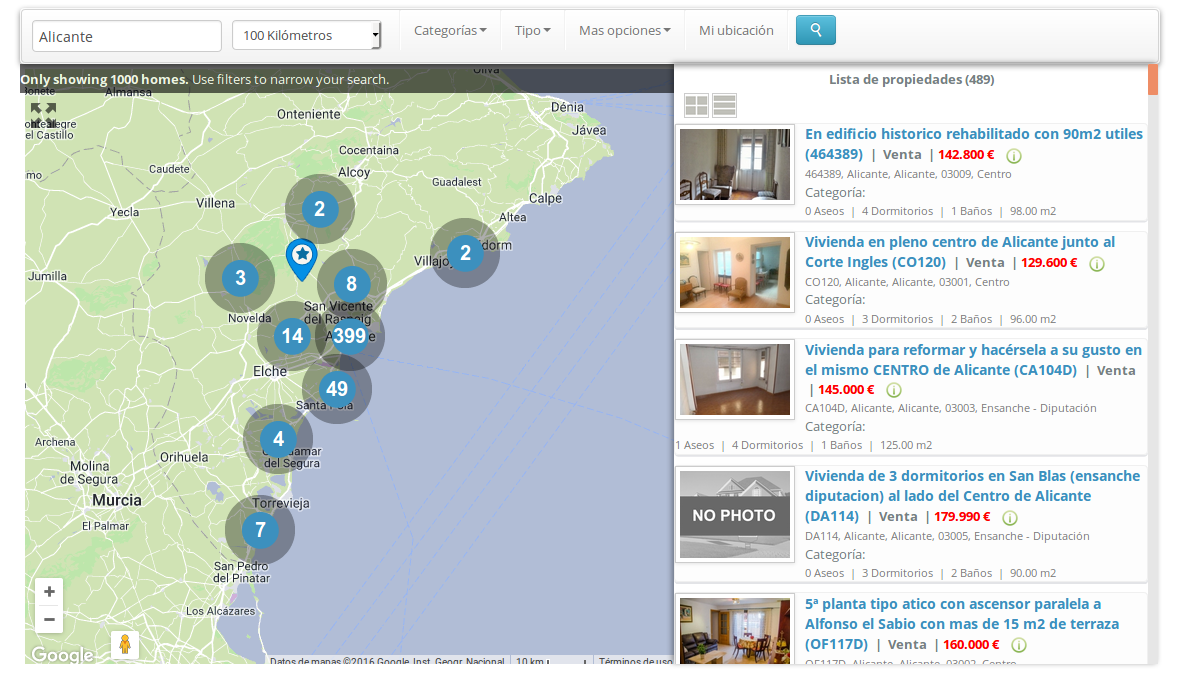Click the Onteniente label on map
Viewport: 1184px width, 678px height.
tap(308, 114)
